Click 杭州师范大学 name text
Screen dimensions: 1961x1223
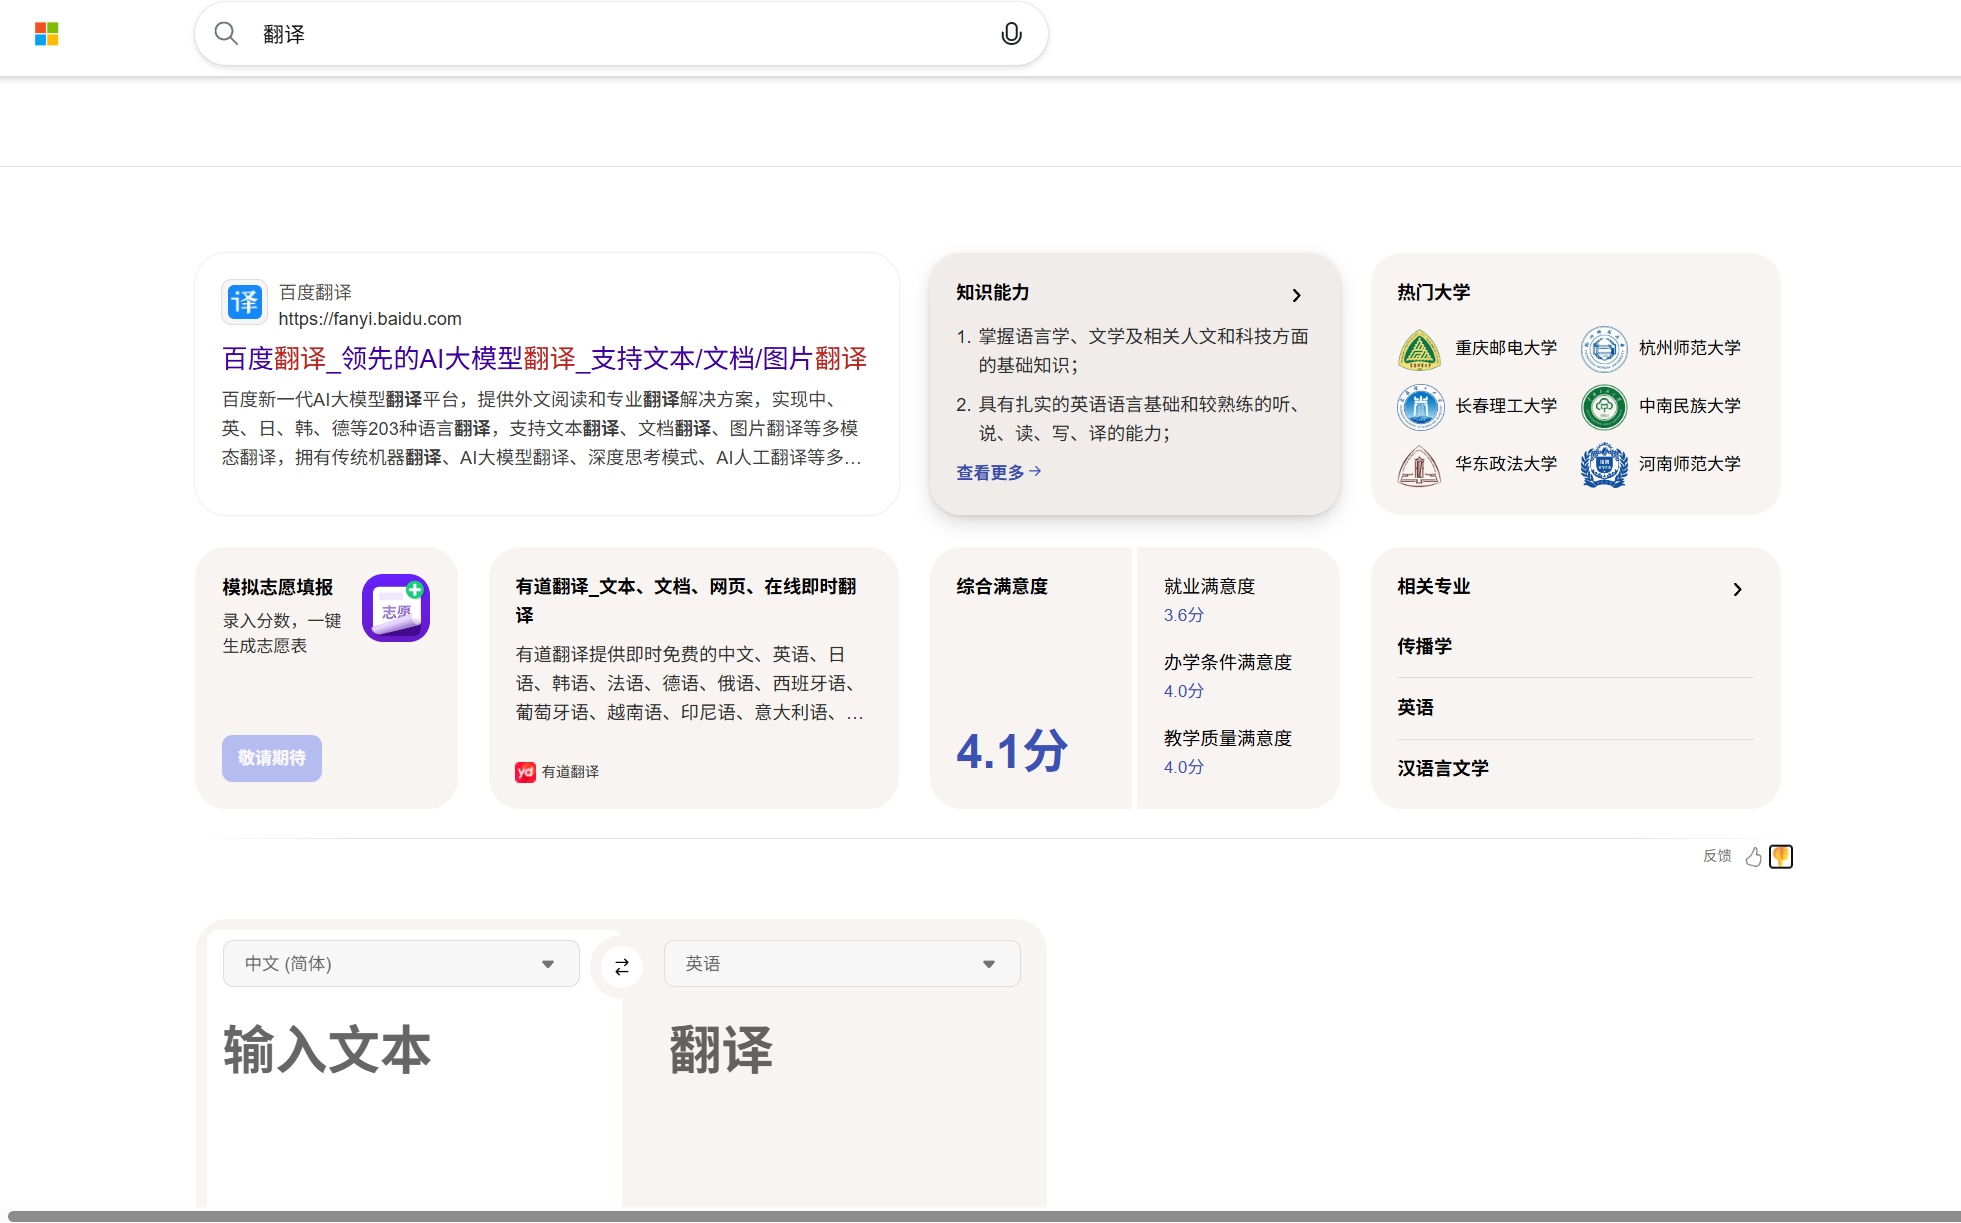click(1690, 348)
